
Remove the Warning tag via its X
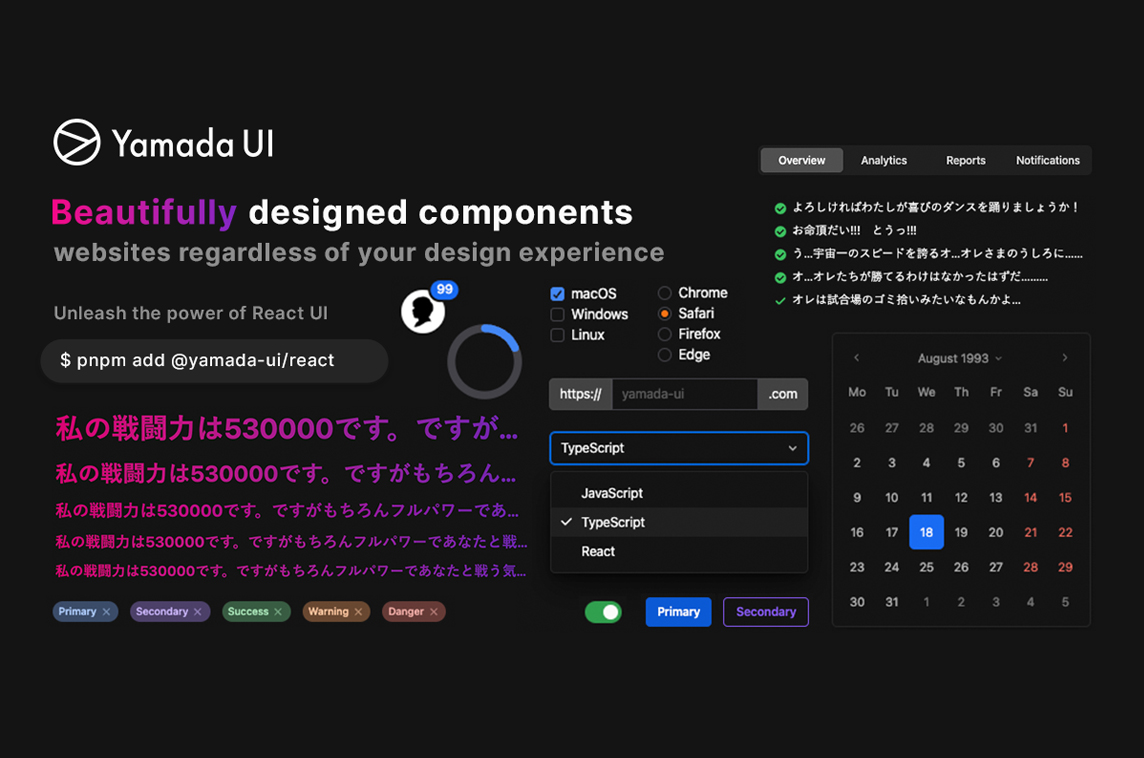click(358, 612)
